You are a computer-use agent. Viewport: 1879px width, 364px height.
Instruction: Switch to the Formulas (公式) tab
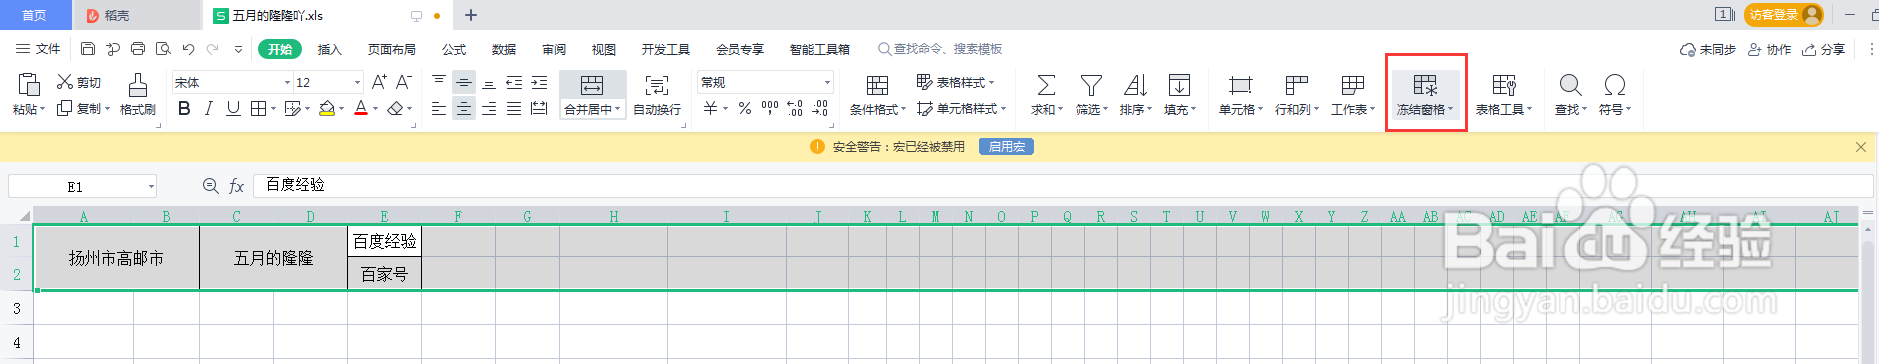tap(454, 49)
